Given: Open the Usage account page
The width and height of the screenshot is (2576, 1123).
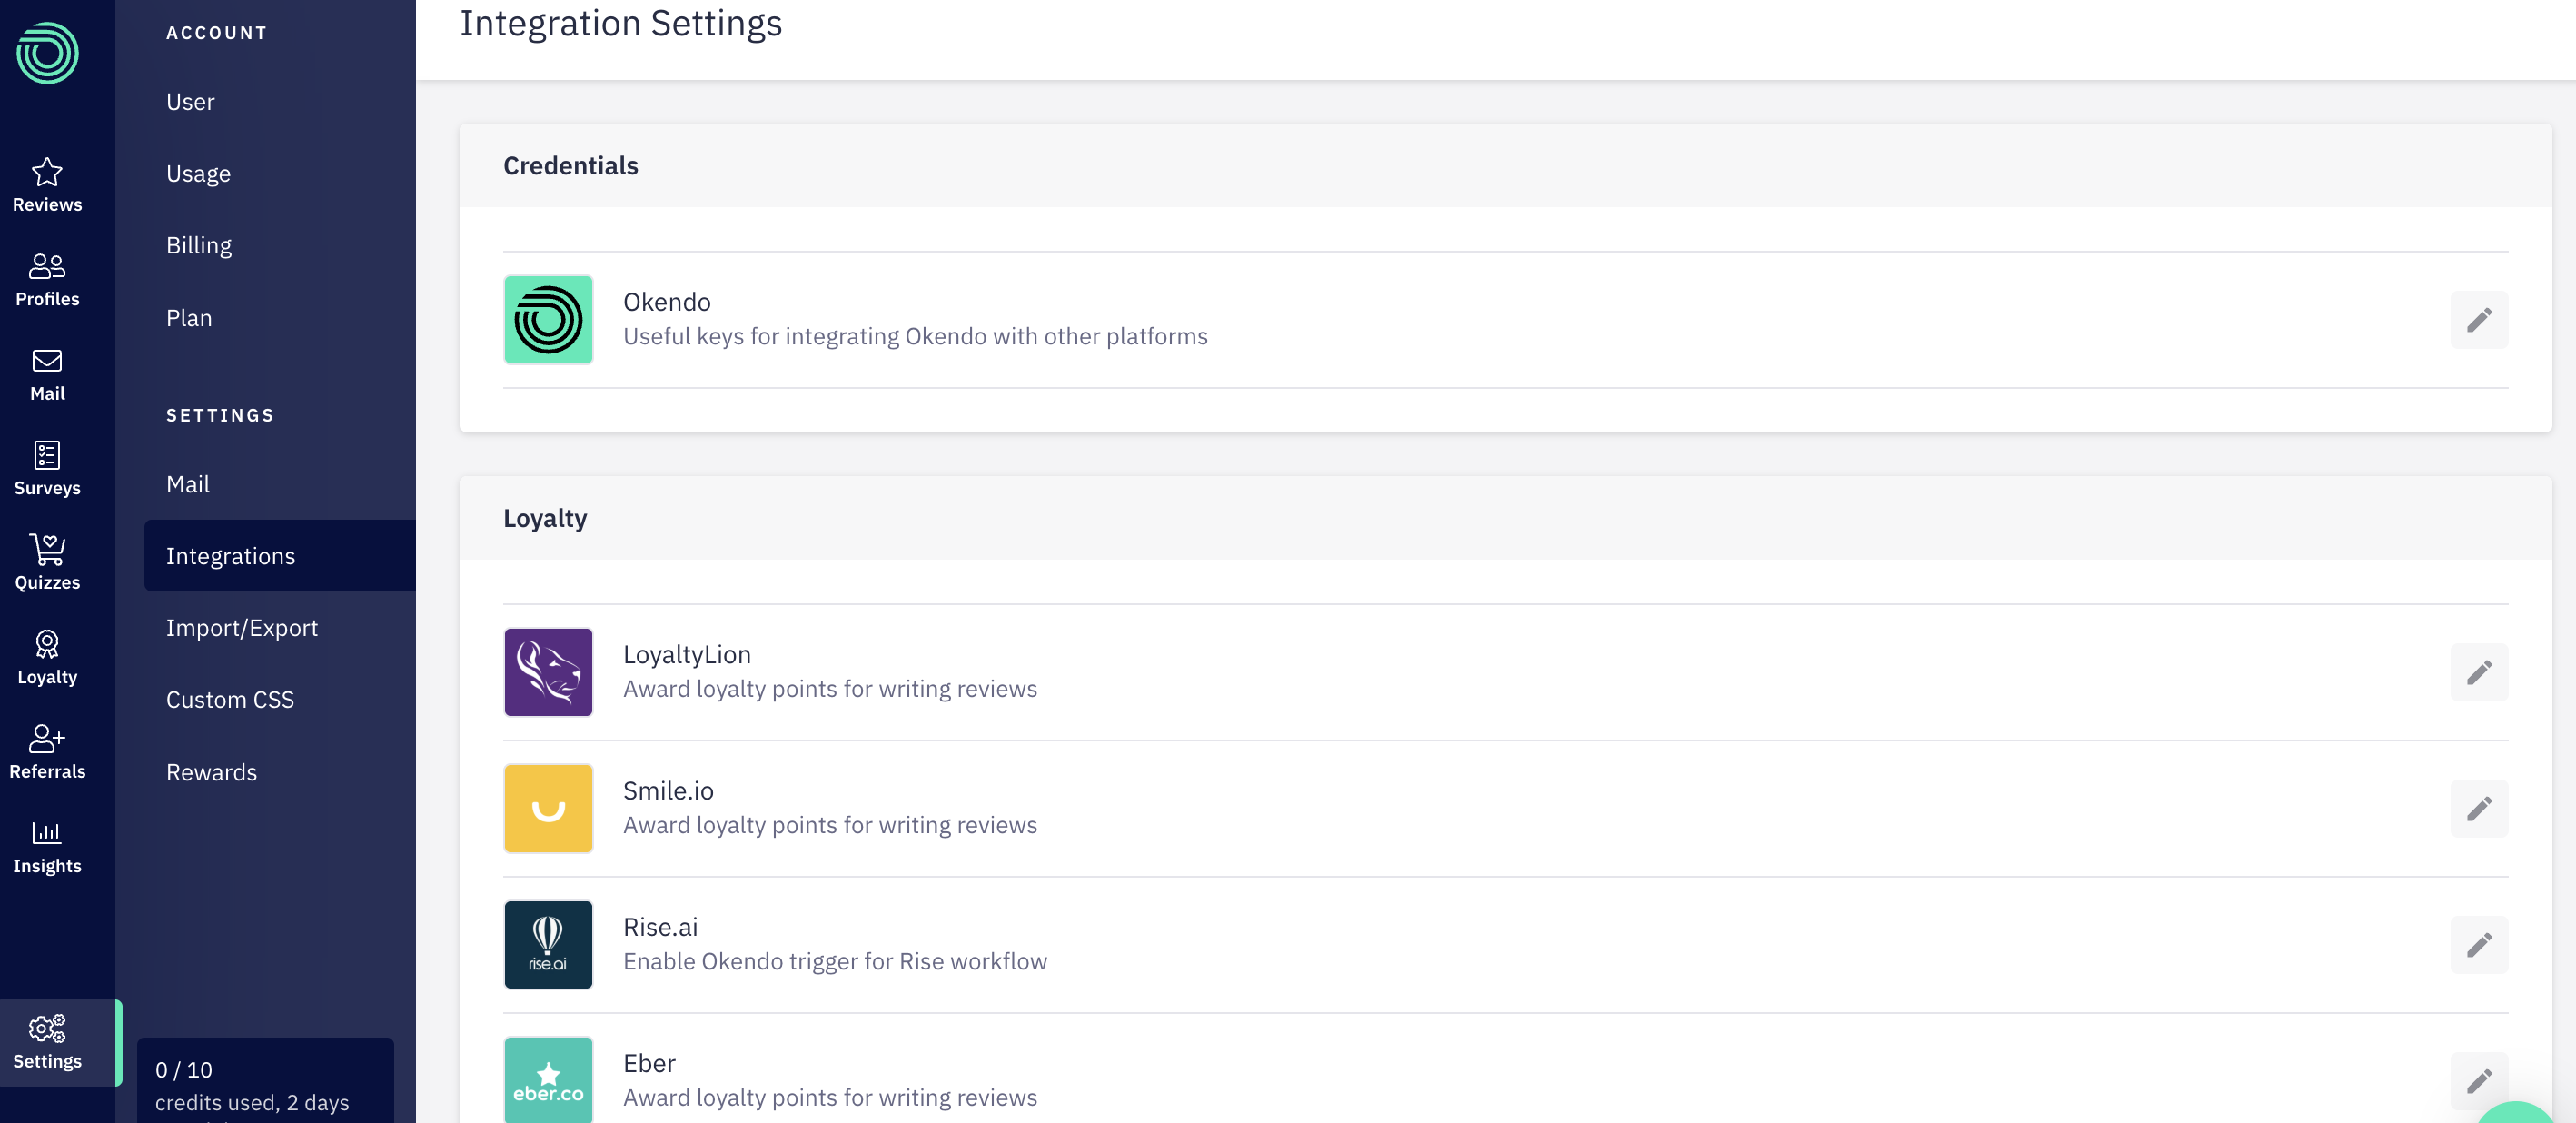Looking at the screenshot, I should 198,173.
